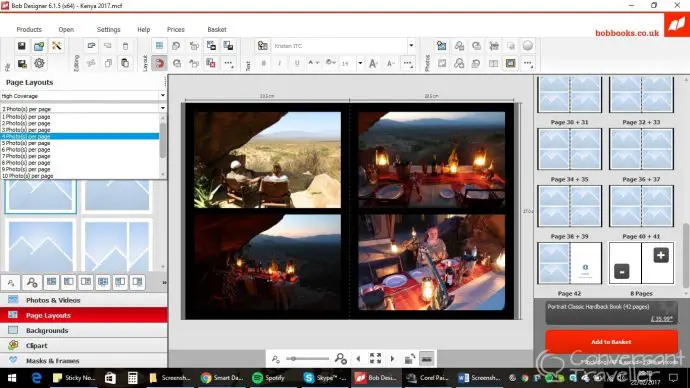Click the increase font size icon

click(x=373, y=63)
